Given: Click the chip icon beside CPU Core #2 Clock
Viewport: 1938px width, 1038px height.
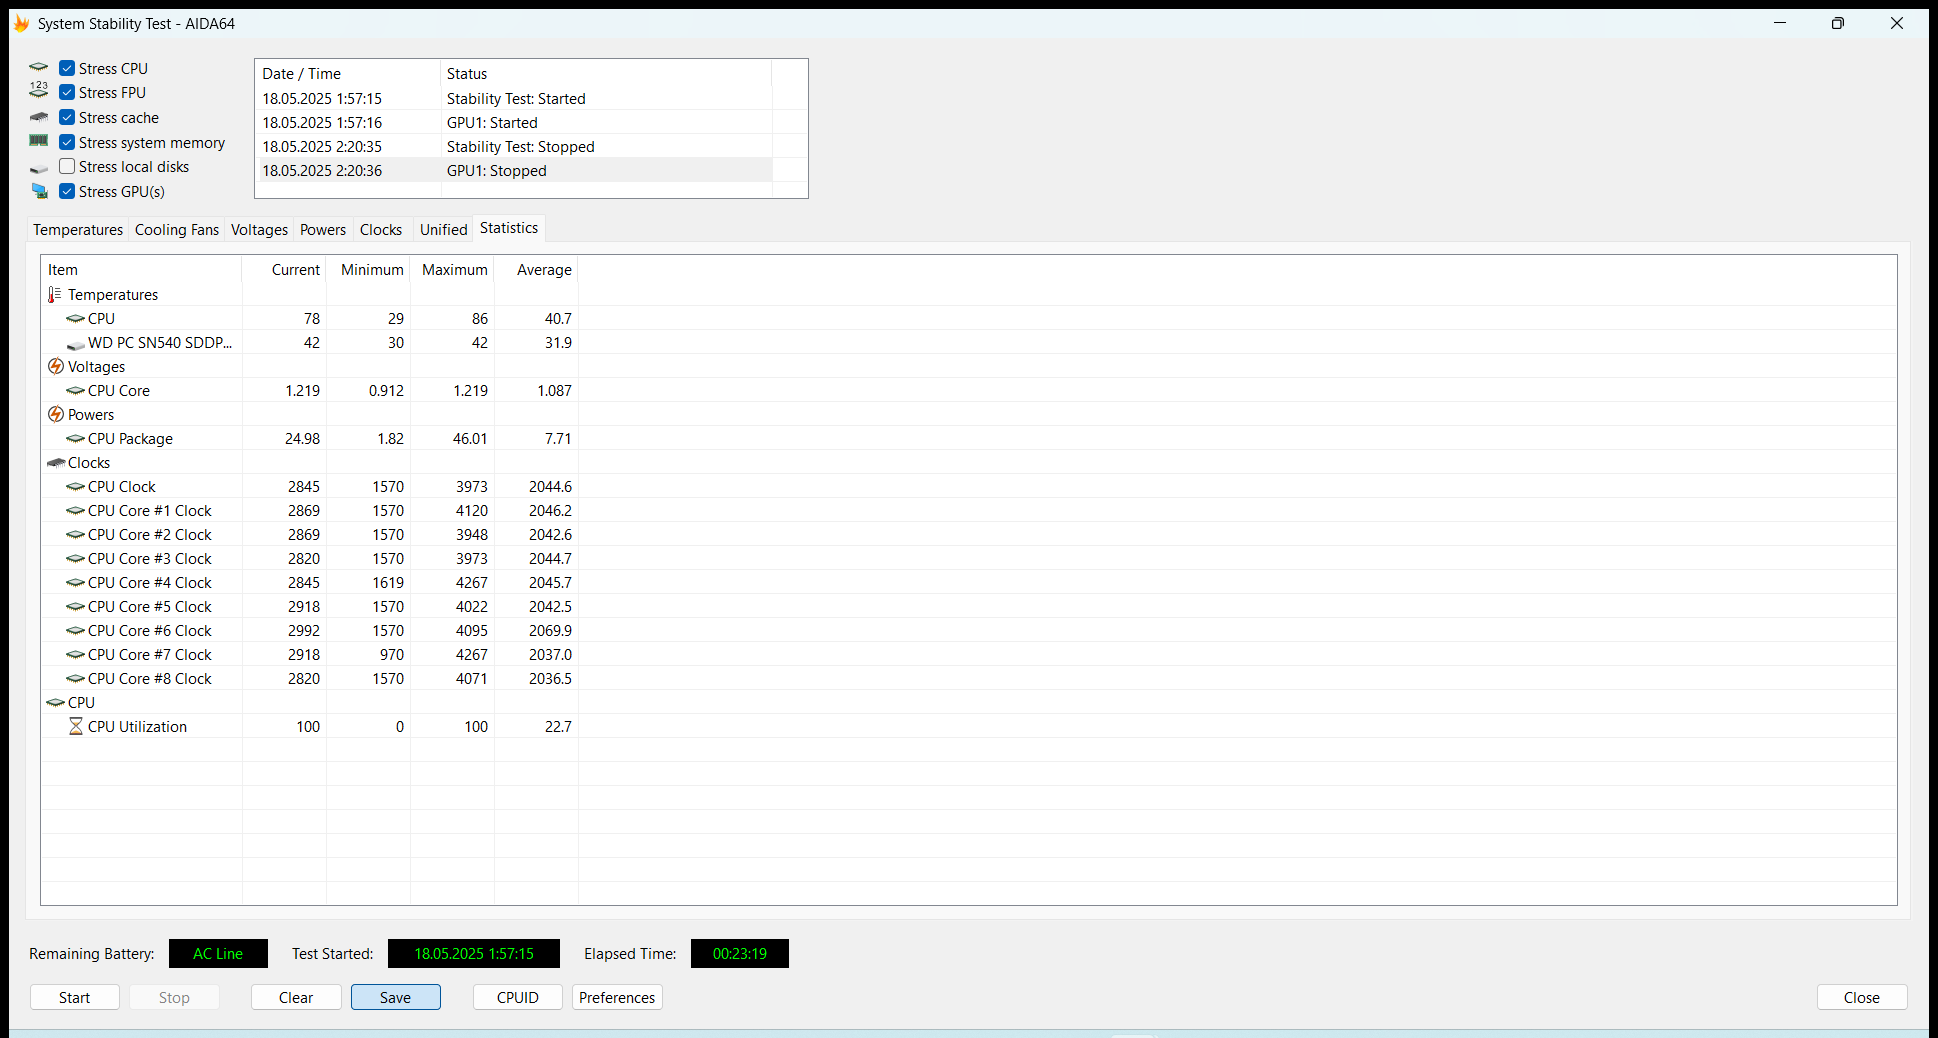Looking at the screenshot, I should tap(76, 535).
